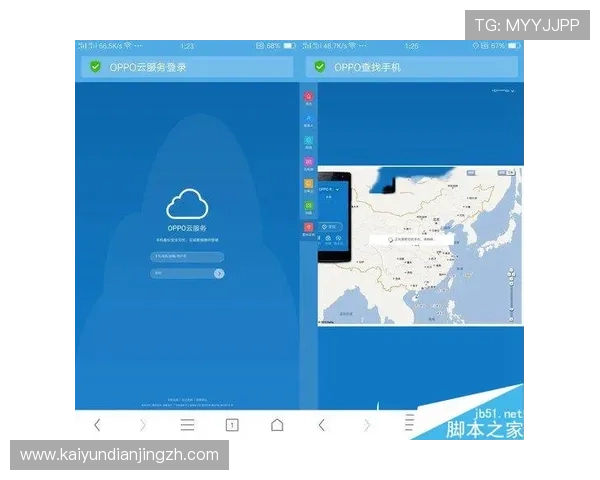Click the OPPO cloud logo icon
Screen dimensions: 600x480
click(x=187, y=204)
